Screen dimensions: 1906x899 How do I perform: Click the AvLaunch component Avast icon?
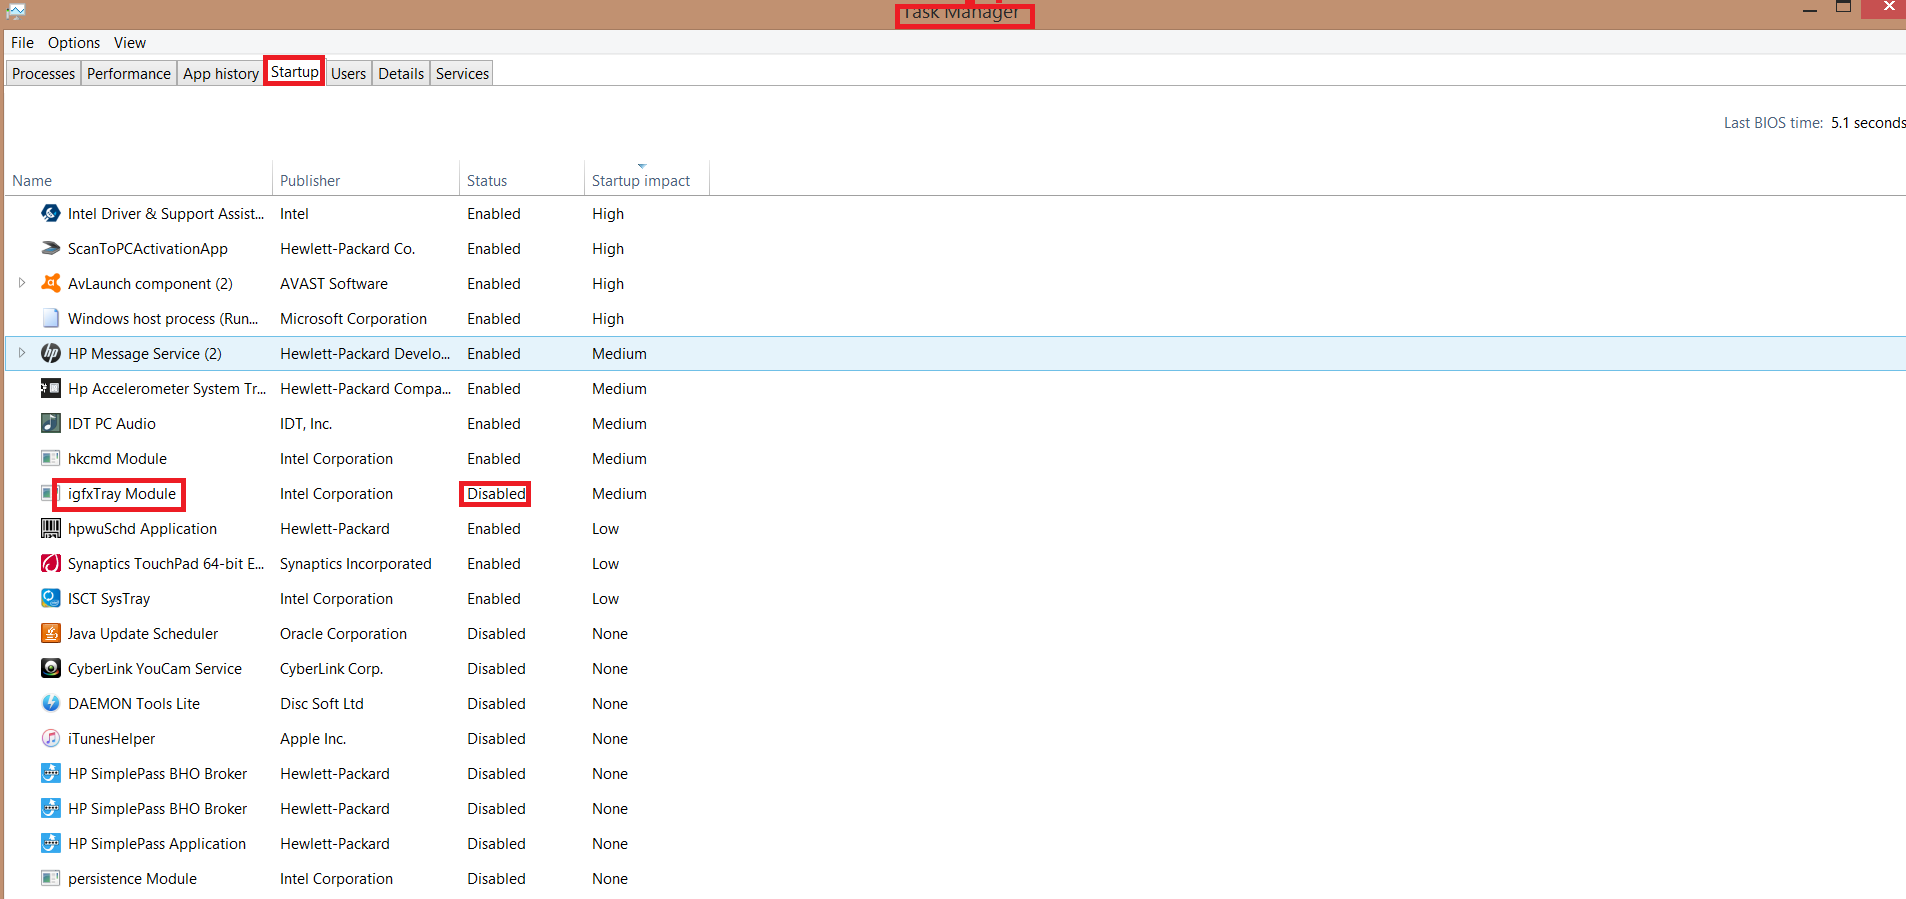(51, 283)
